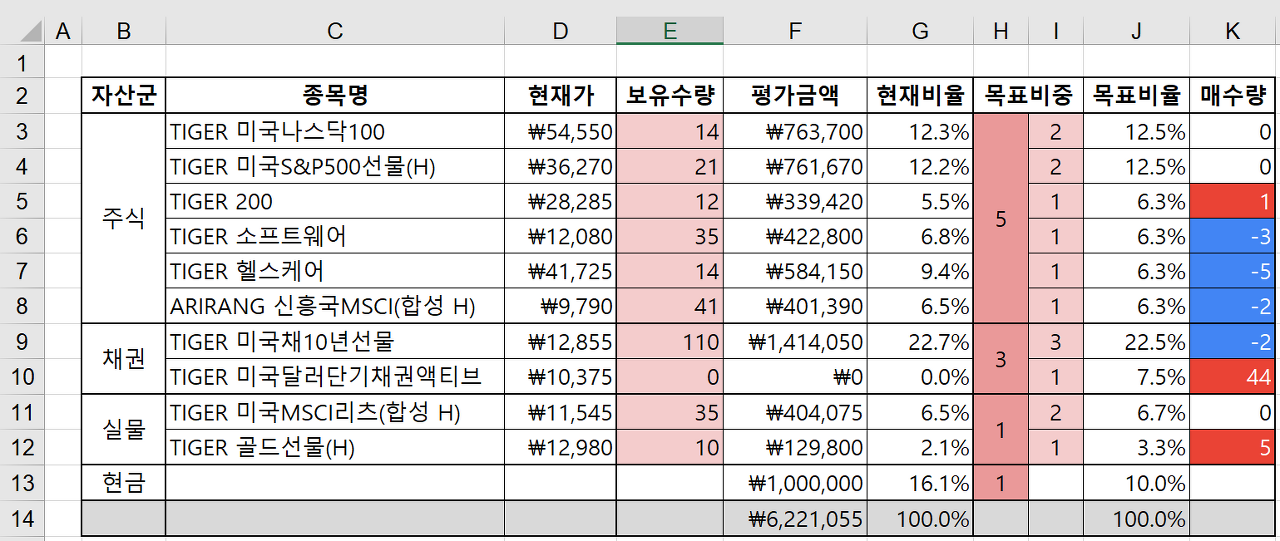The image size is (1280, 541).
Task: Select the TIGER 미국S&P500선물(H) cell
Action: tap(335, 167)
